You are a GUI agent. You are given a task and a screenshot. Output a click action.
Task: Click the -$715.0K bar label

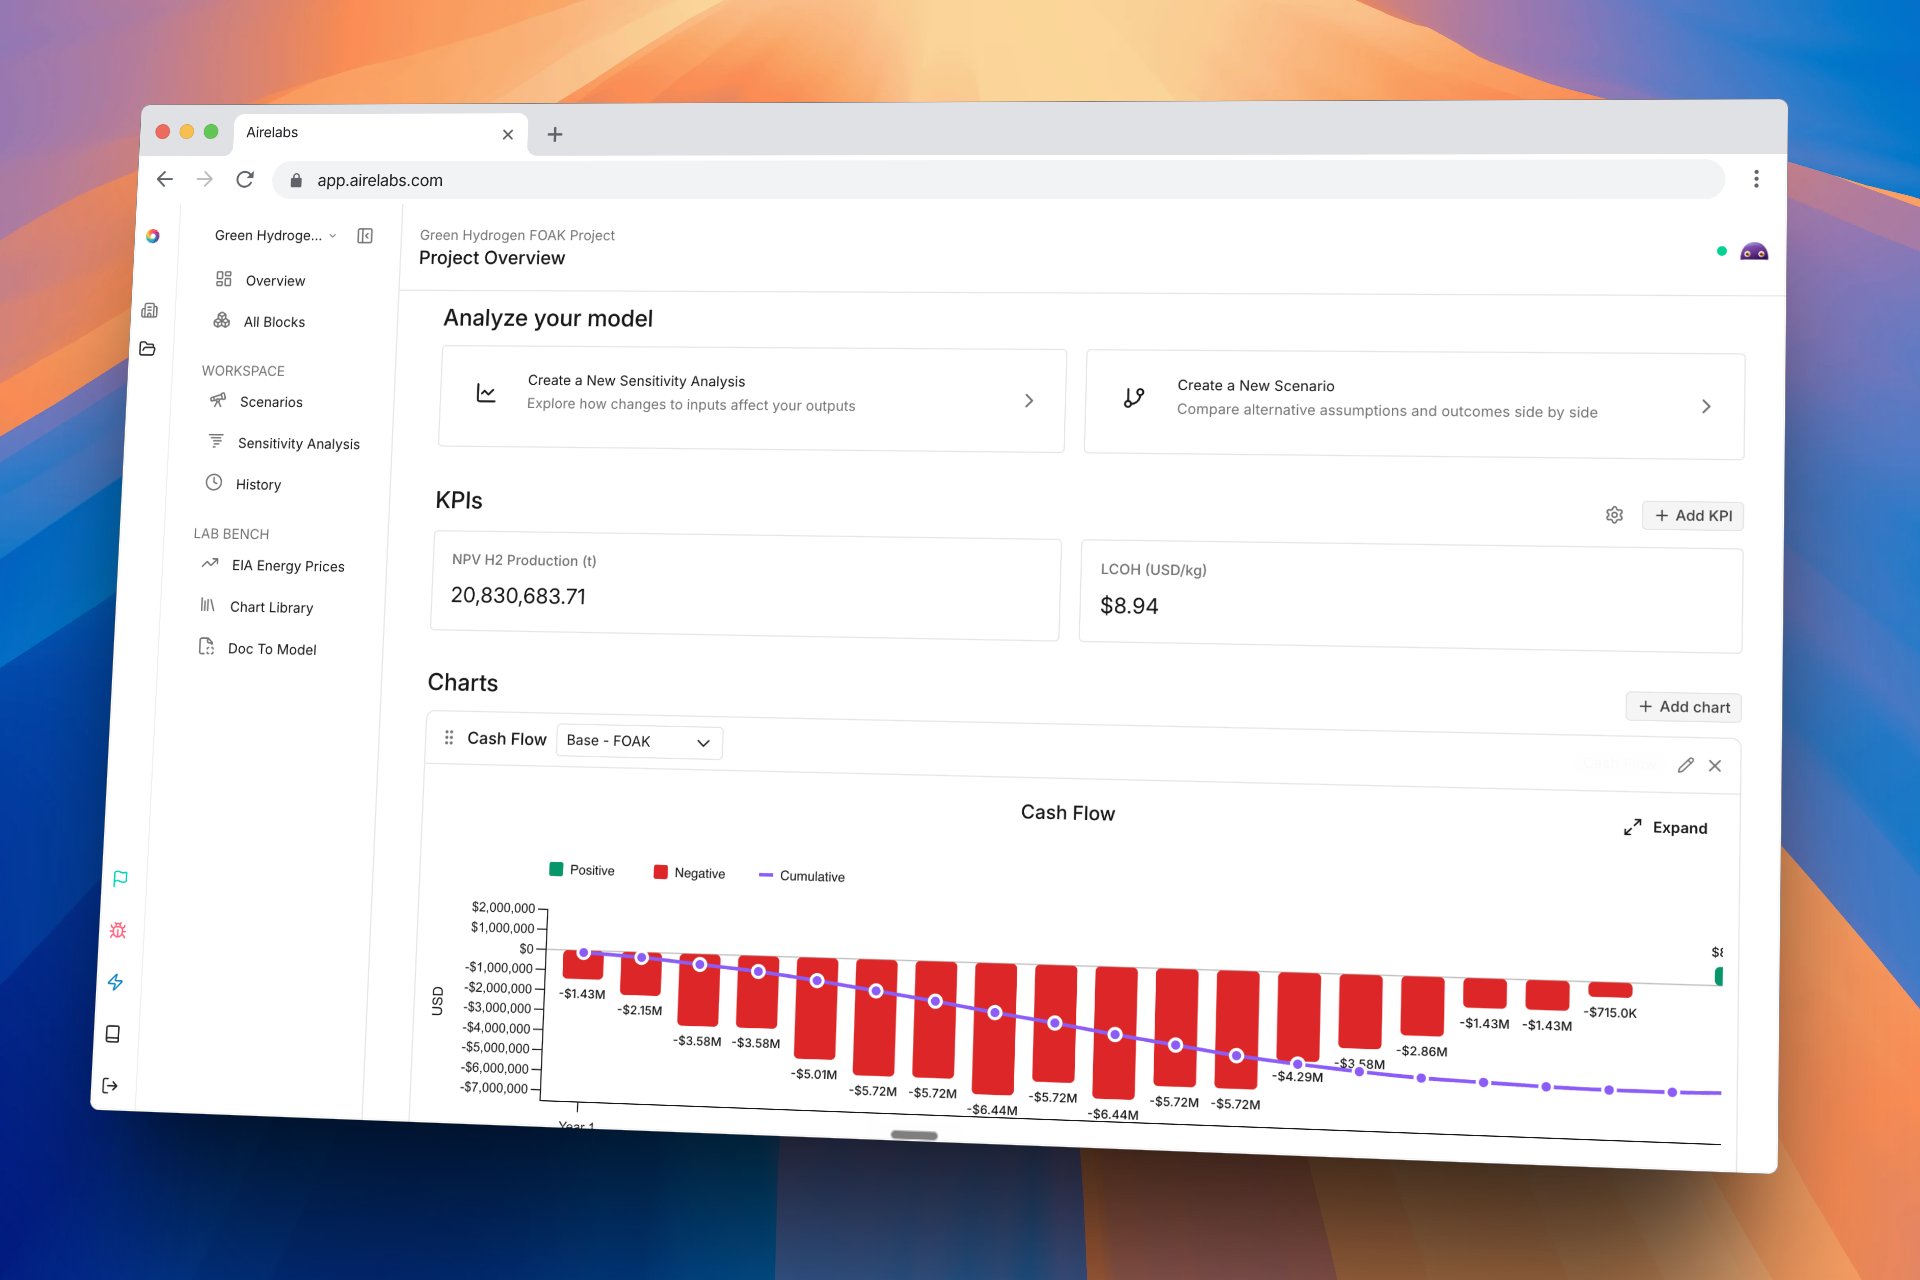click(x=1609, y=1013)
